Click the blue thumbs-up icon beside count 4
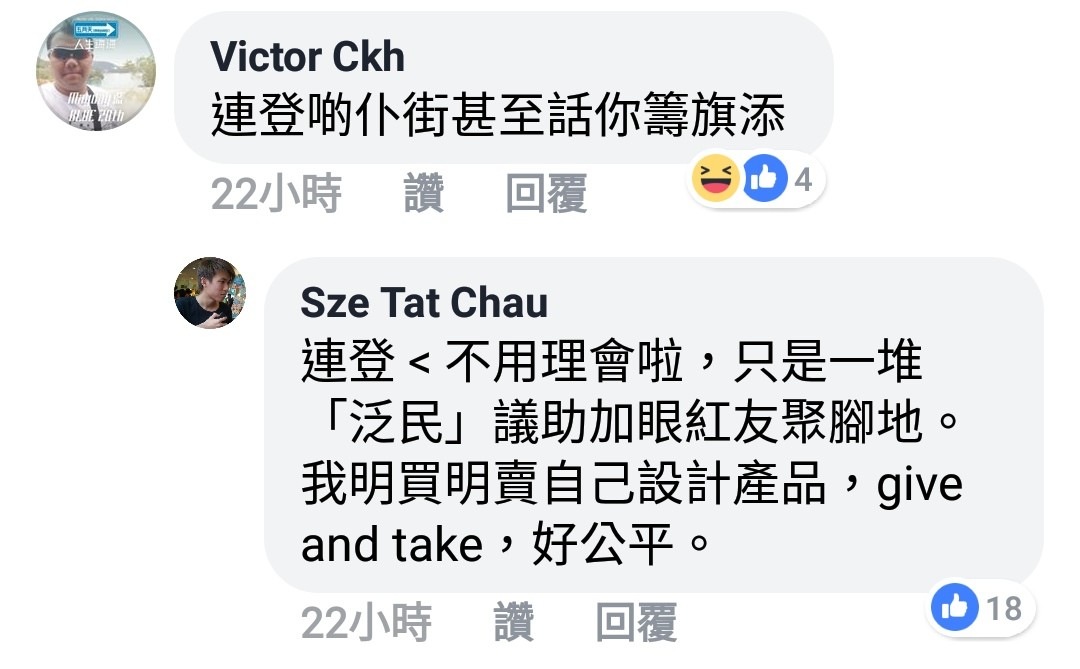The width and height of the screenshot is (1080, 669). (764, 178)
